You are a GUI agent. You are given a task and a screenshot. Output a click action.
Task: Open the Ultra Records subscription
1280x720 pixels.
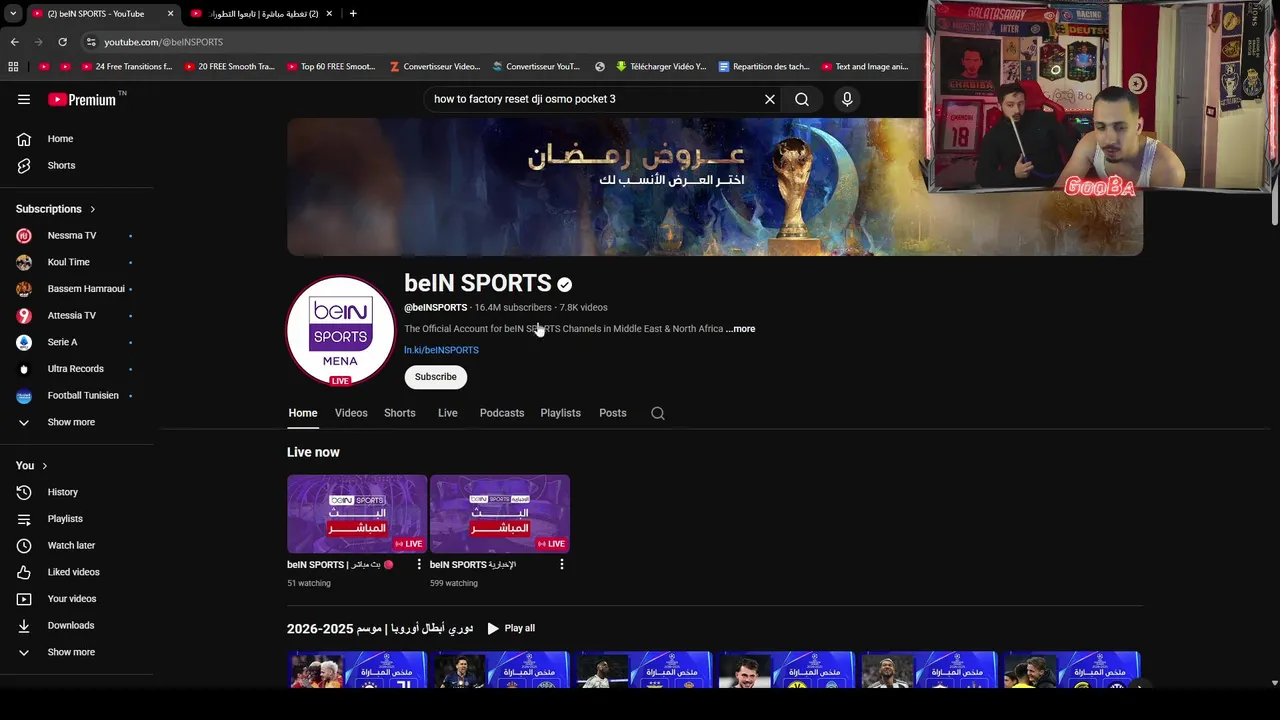coord(77,369)
